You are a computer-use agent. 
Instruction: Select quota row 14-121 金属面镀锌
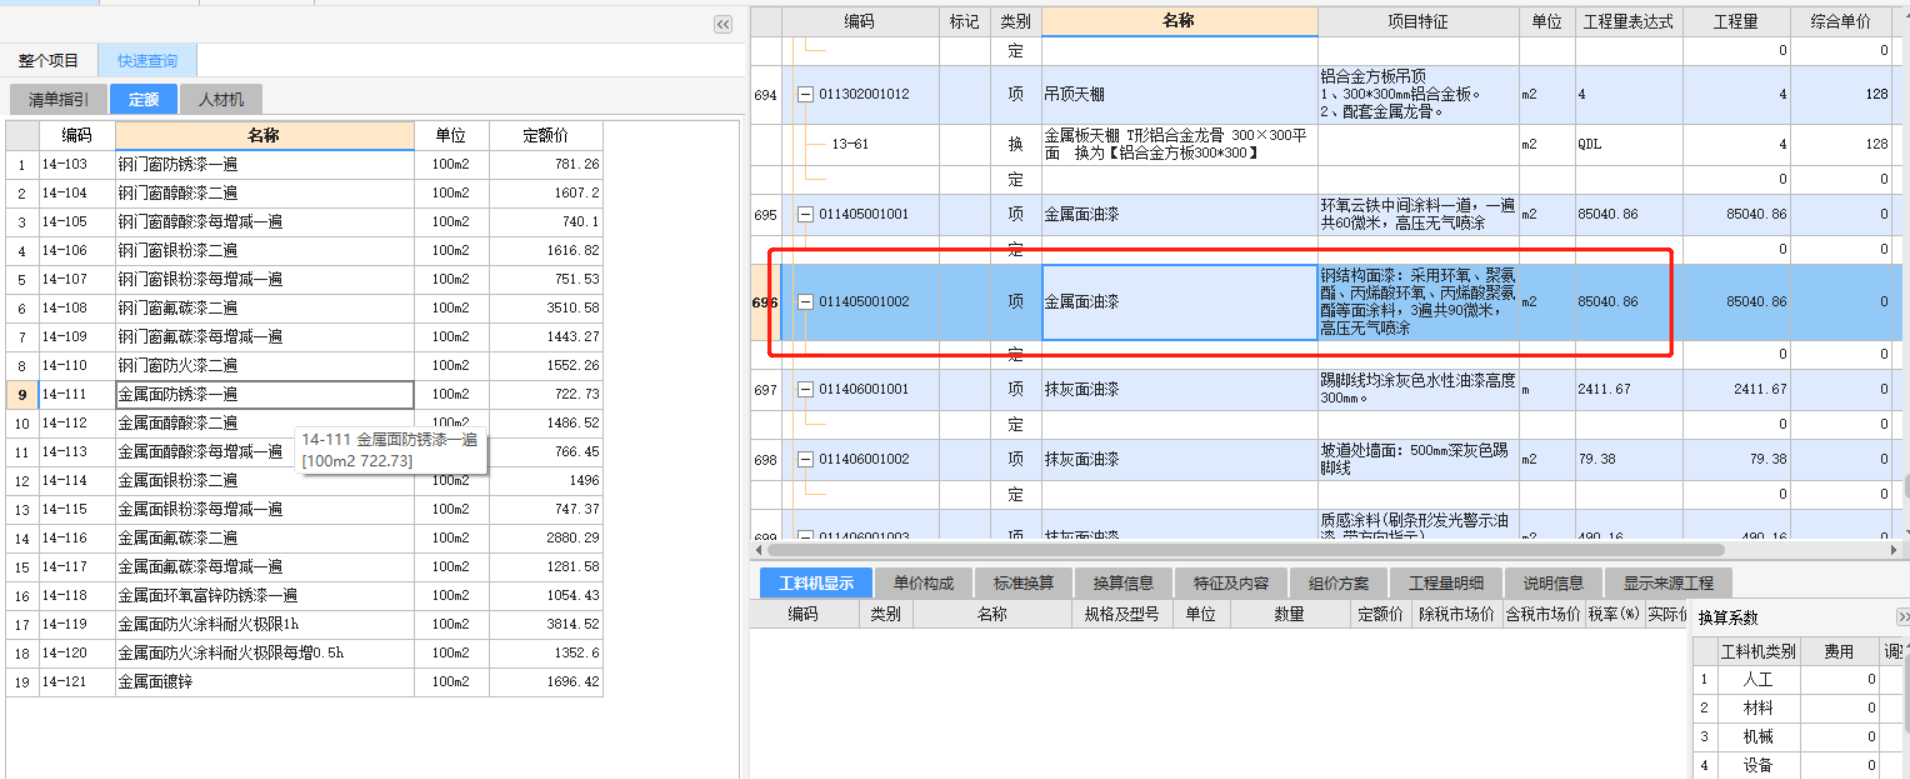tap(304, 682)
